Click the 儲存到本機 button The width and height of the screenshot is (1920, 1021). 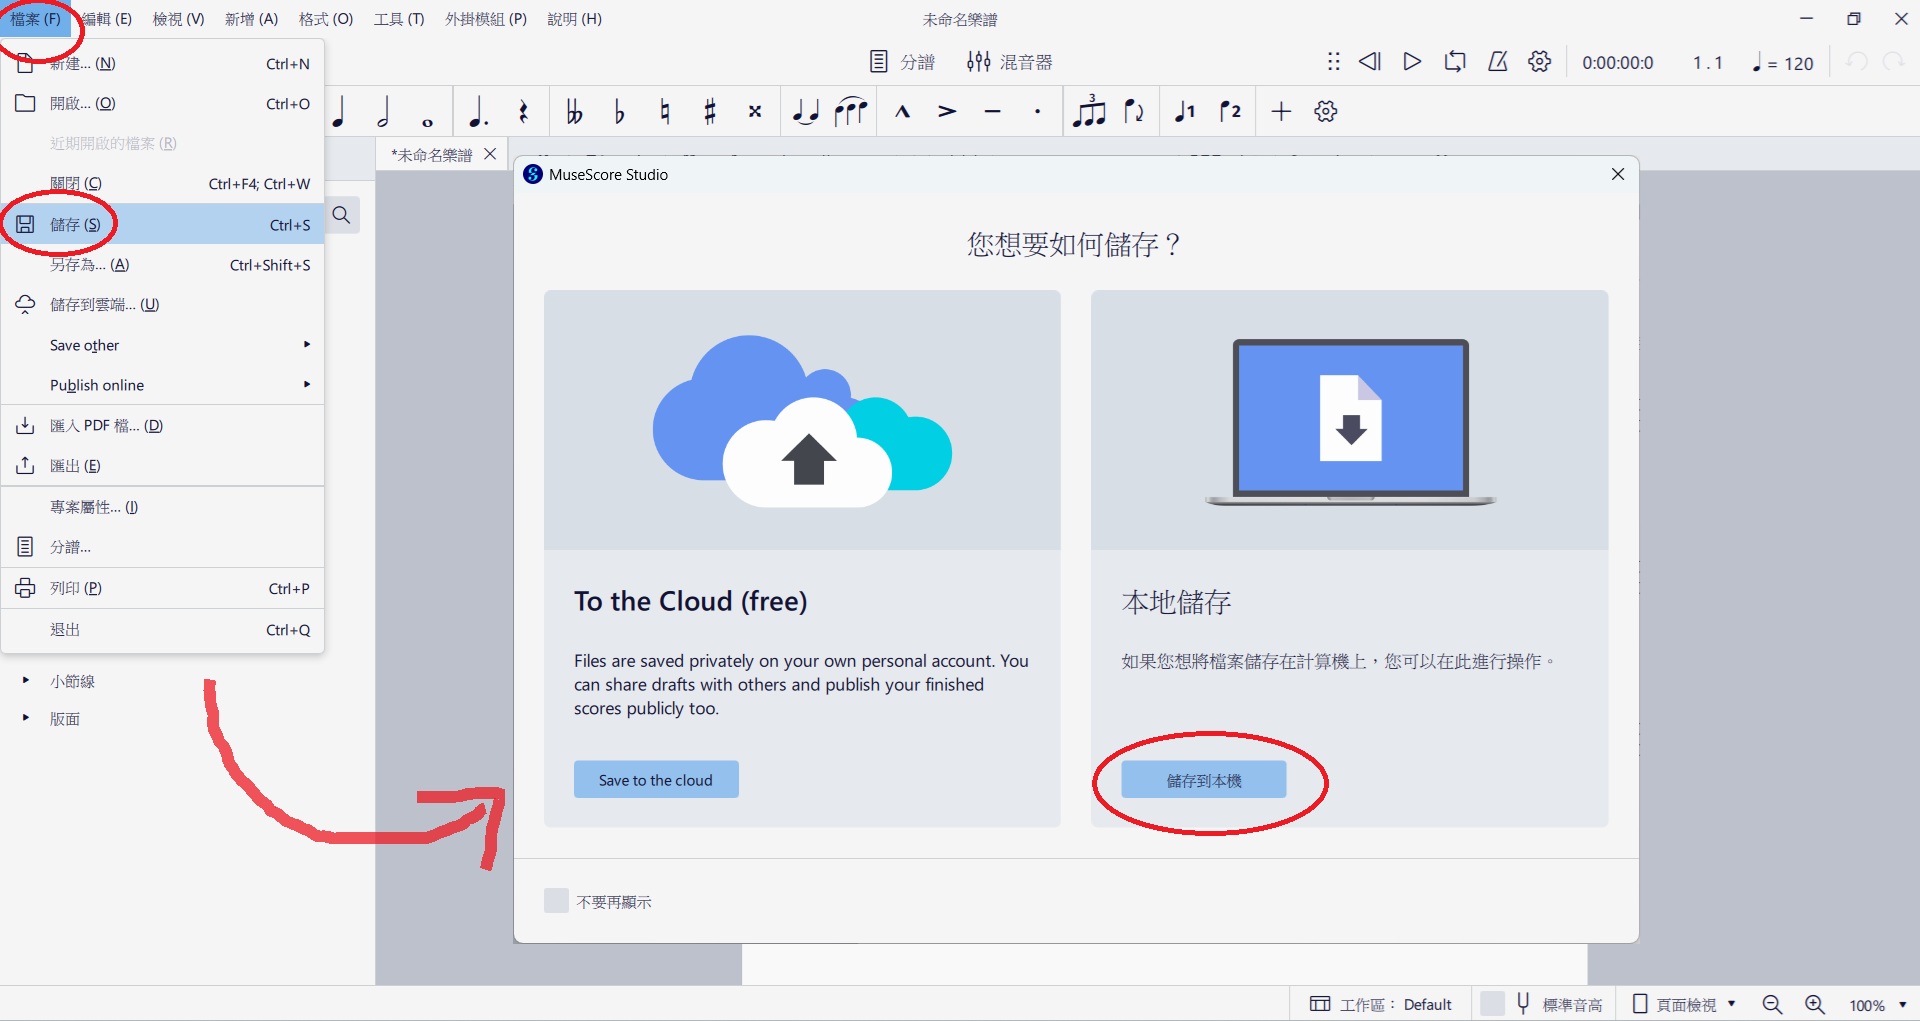point(1204,780)
